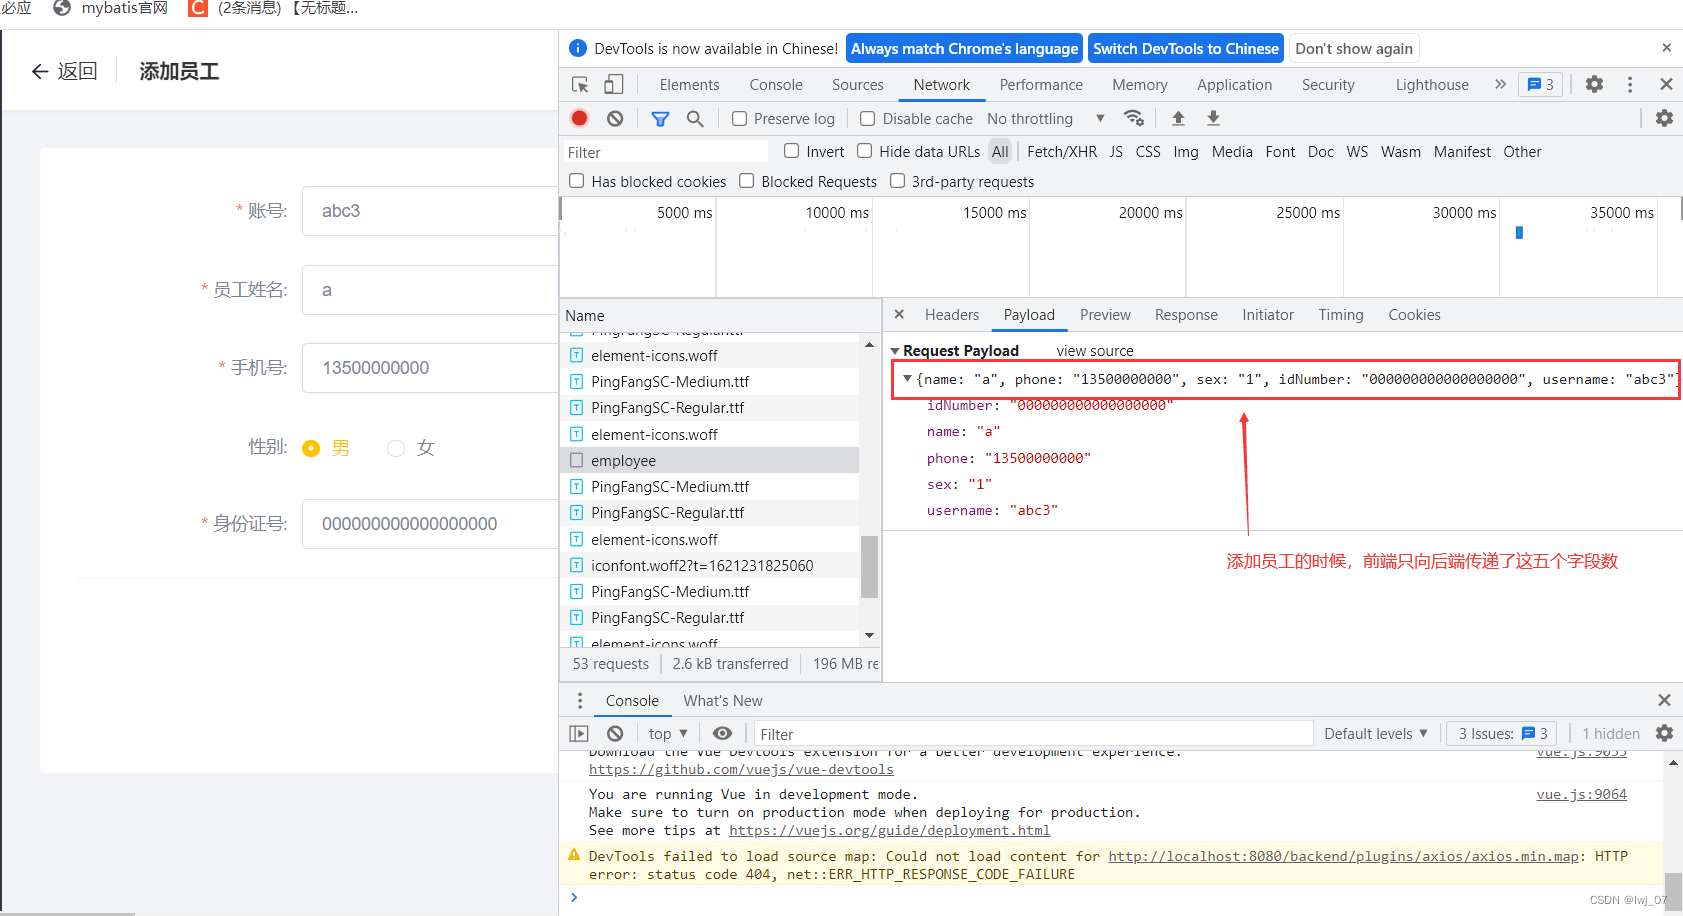Open console context top dropdown
The height and width of the screenshot is (916, 1683).
pos(668,733)
